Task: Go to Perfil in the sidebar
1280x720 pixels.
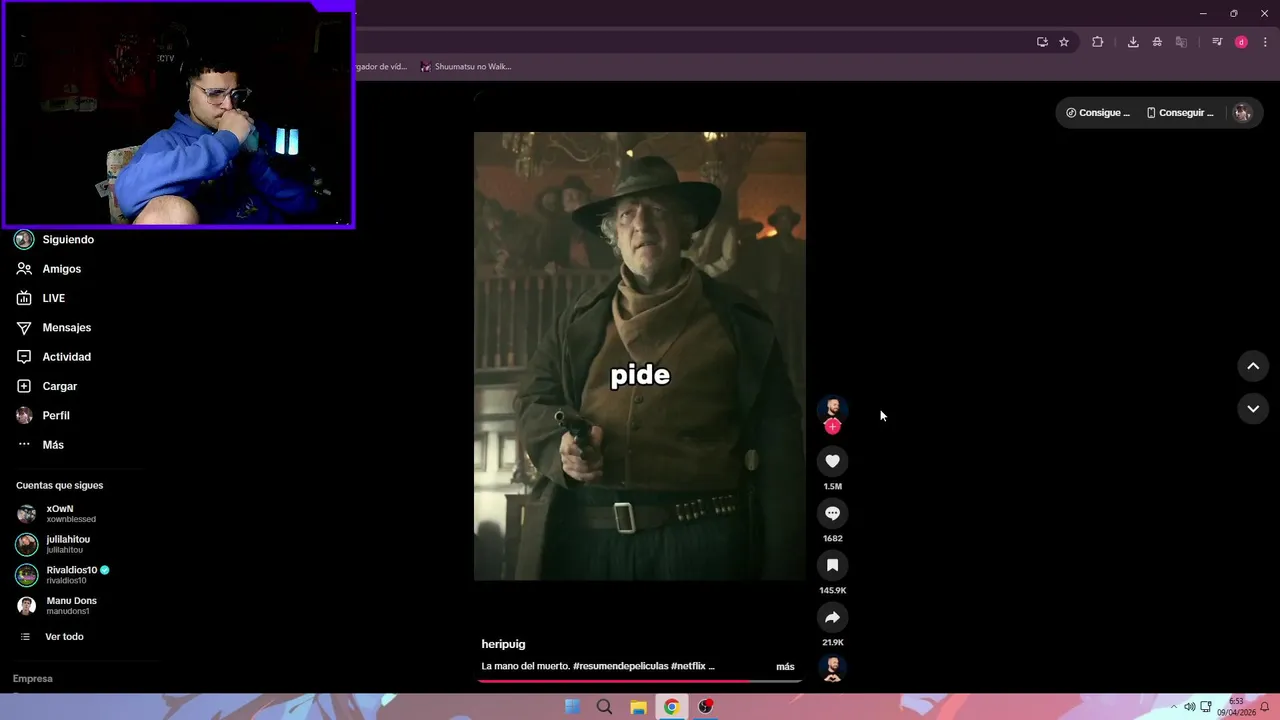Action: click(x=56, y=415)
